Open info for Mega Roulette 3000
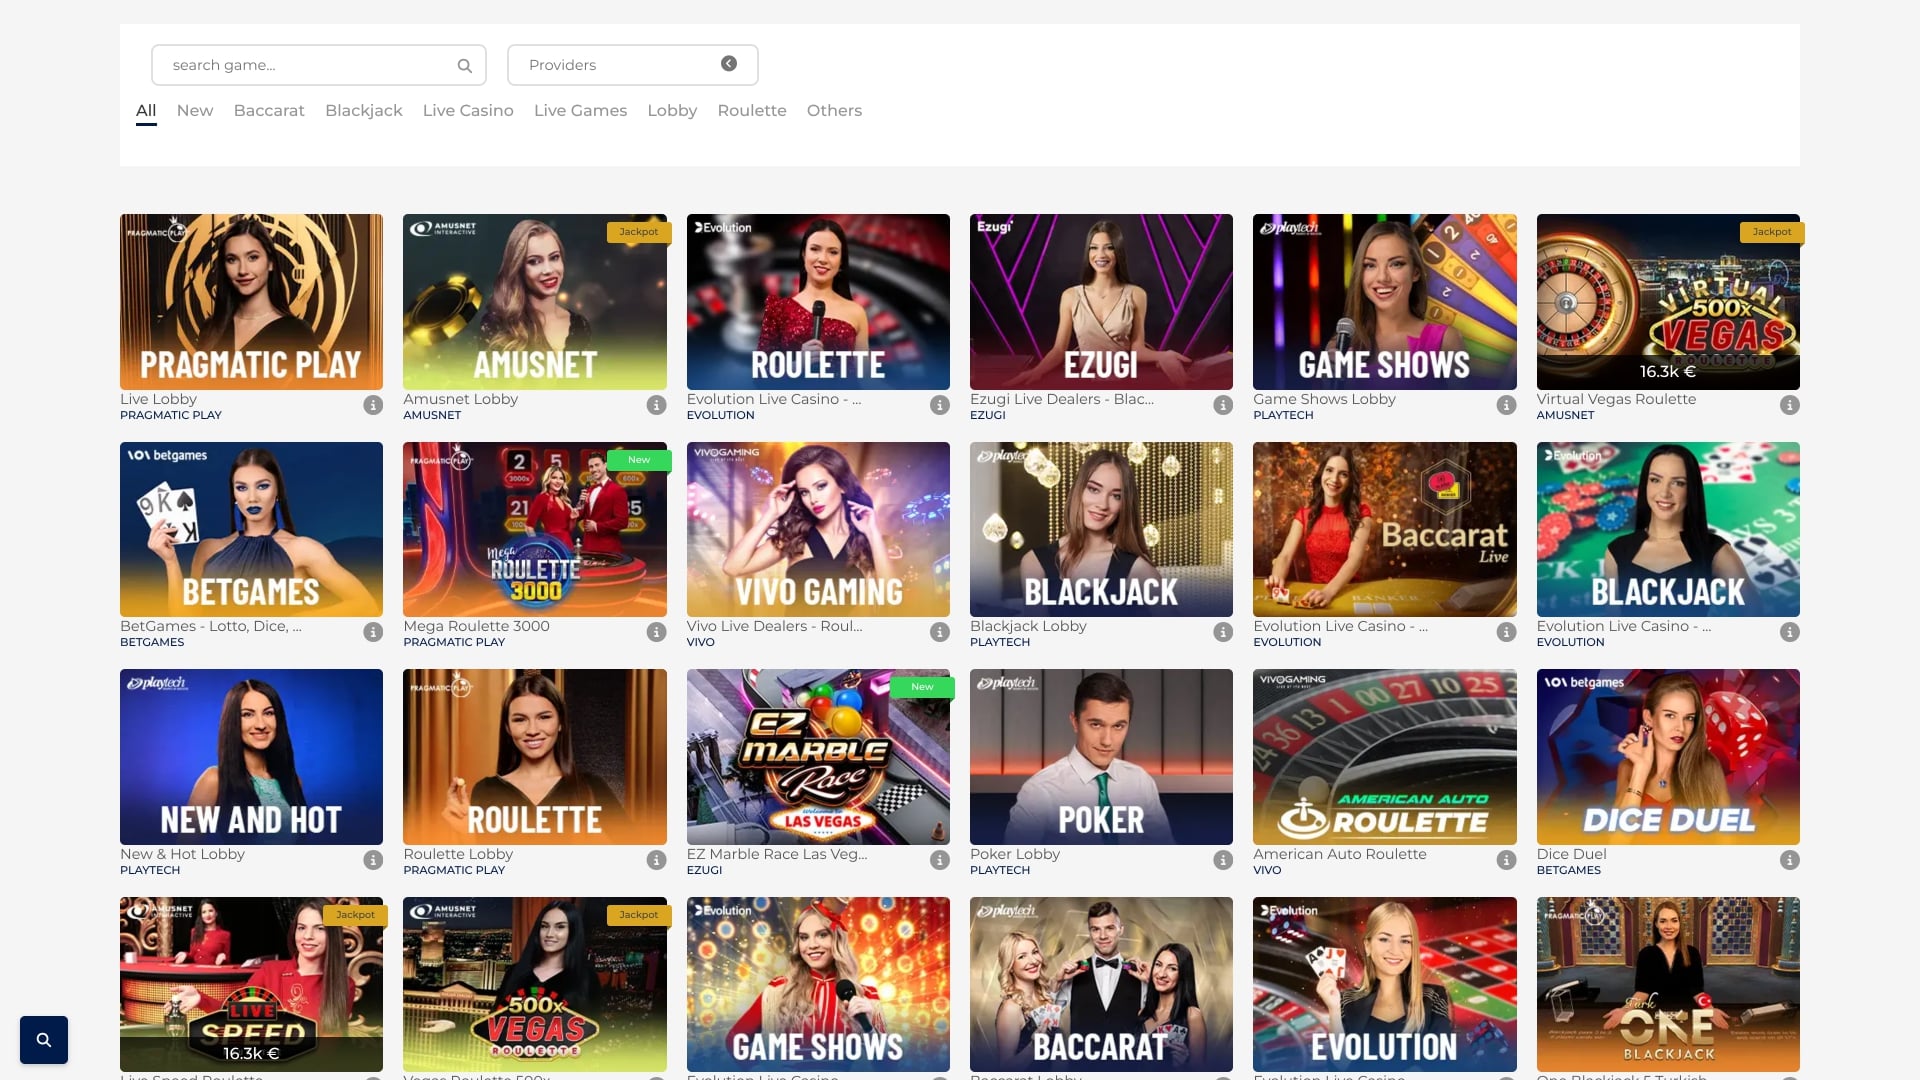The height and width of the screenshot is (1080, 1920). pos(656,633)
